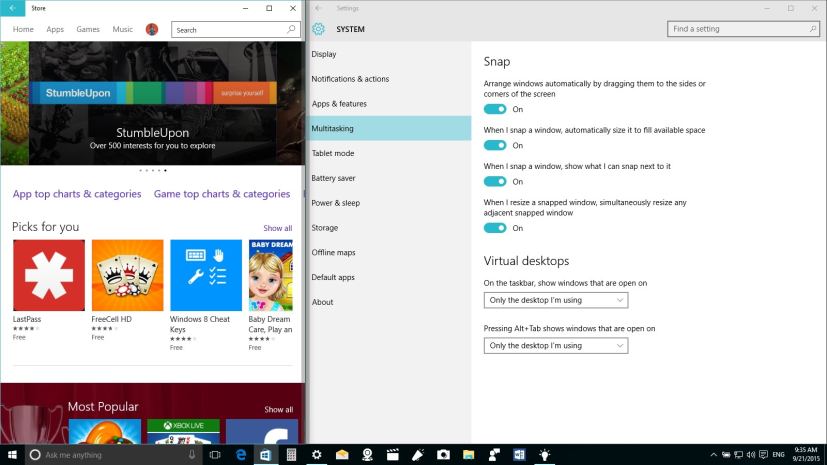Select Battery saver in sidebar

tap(390, 178)
